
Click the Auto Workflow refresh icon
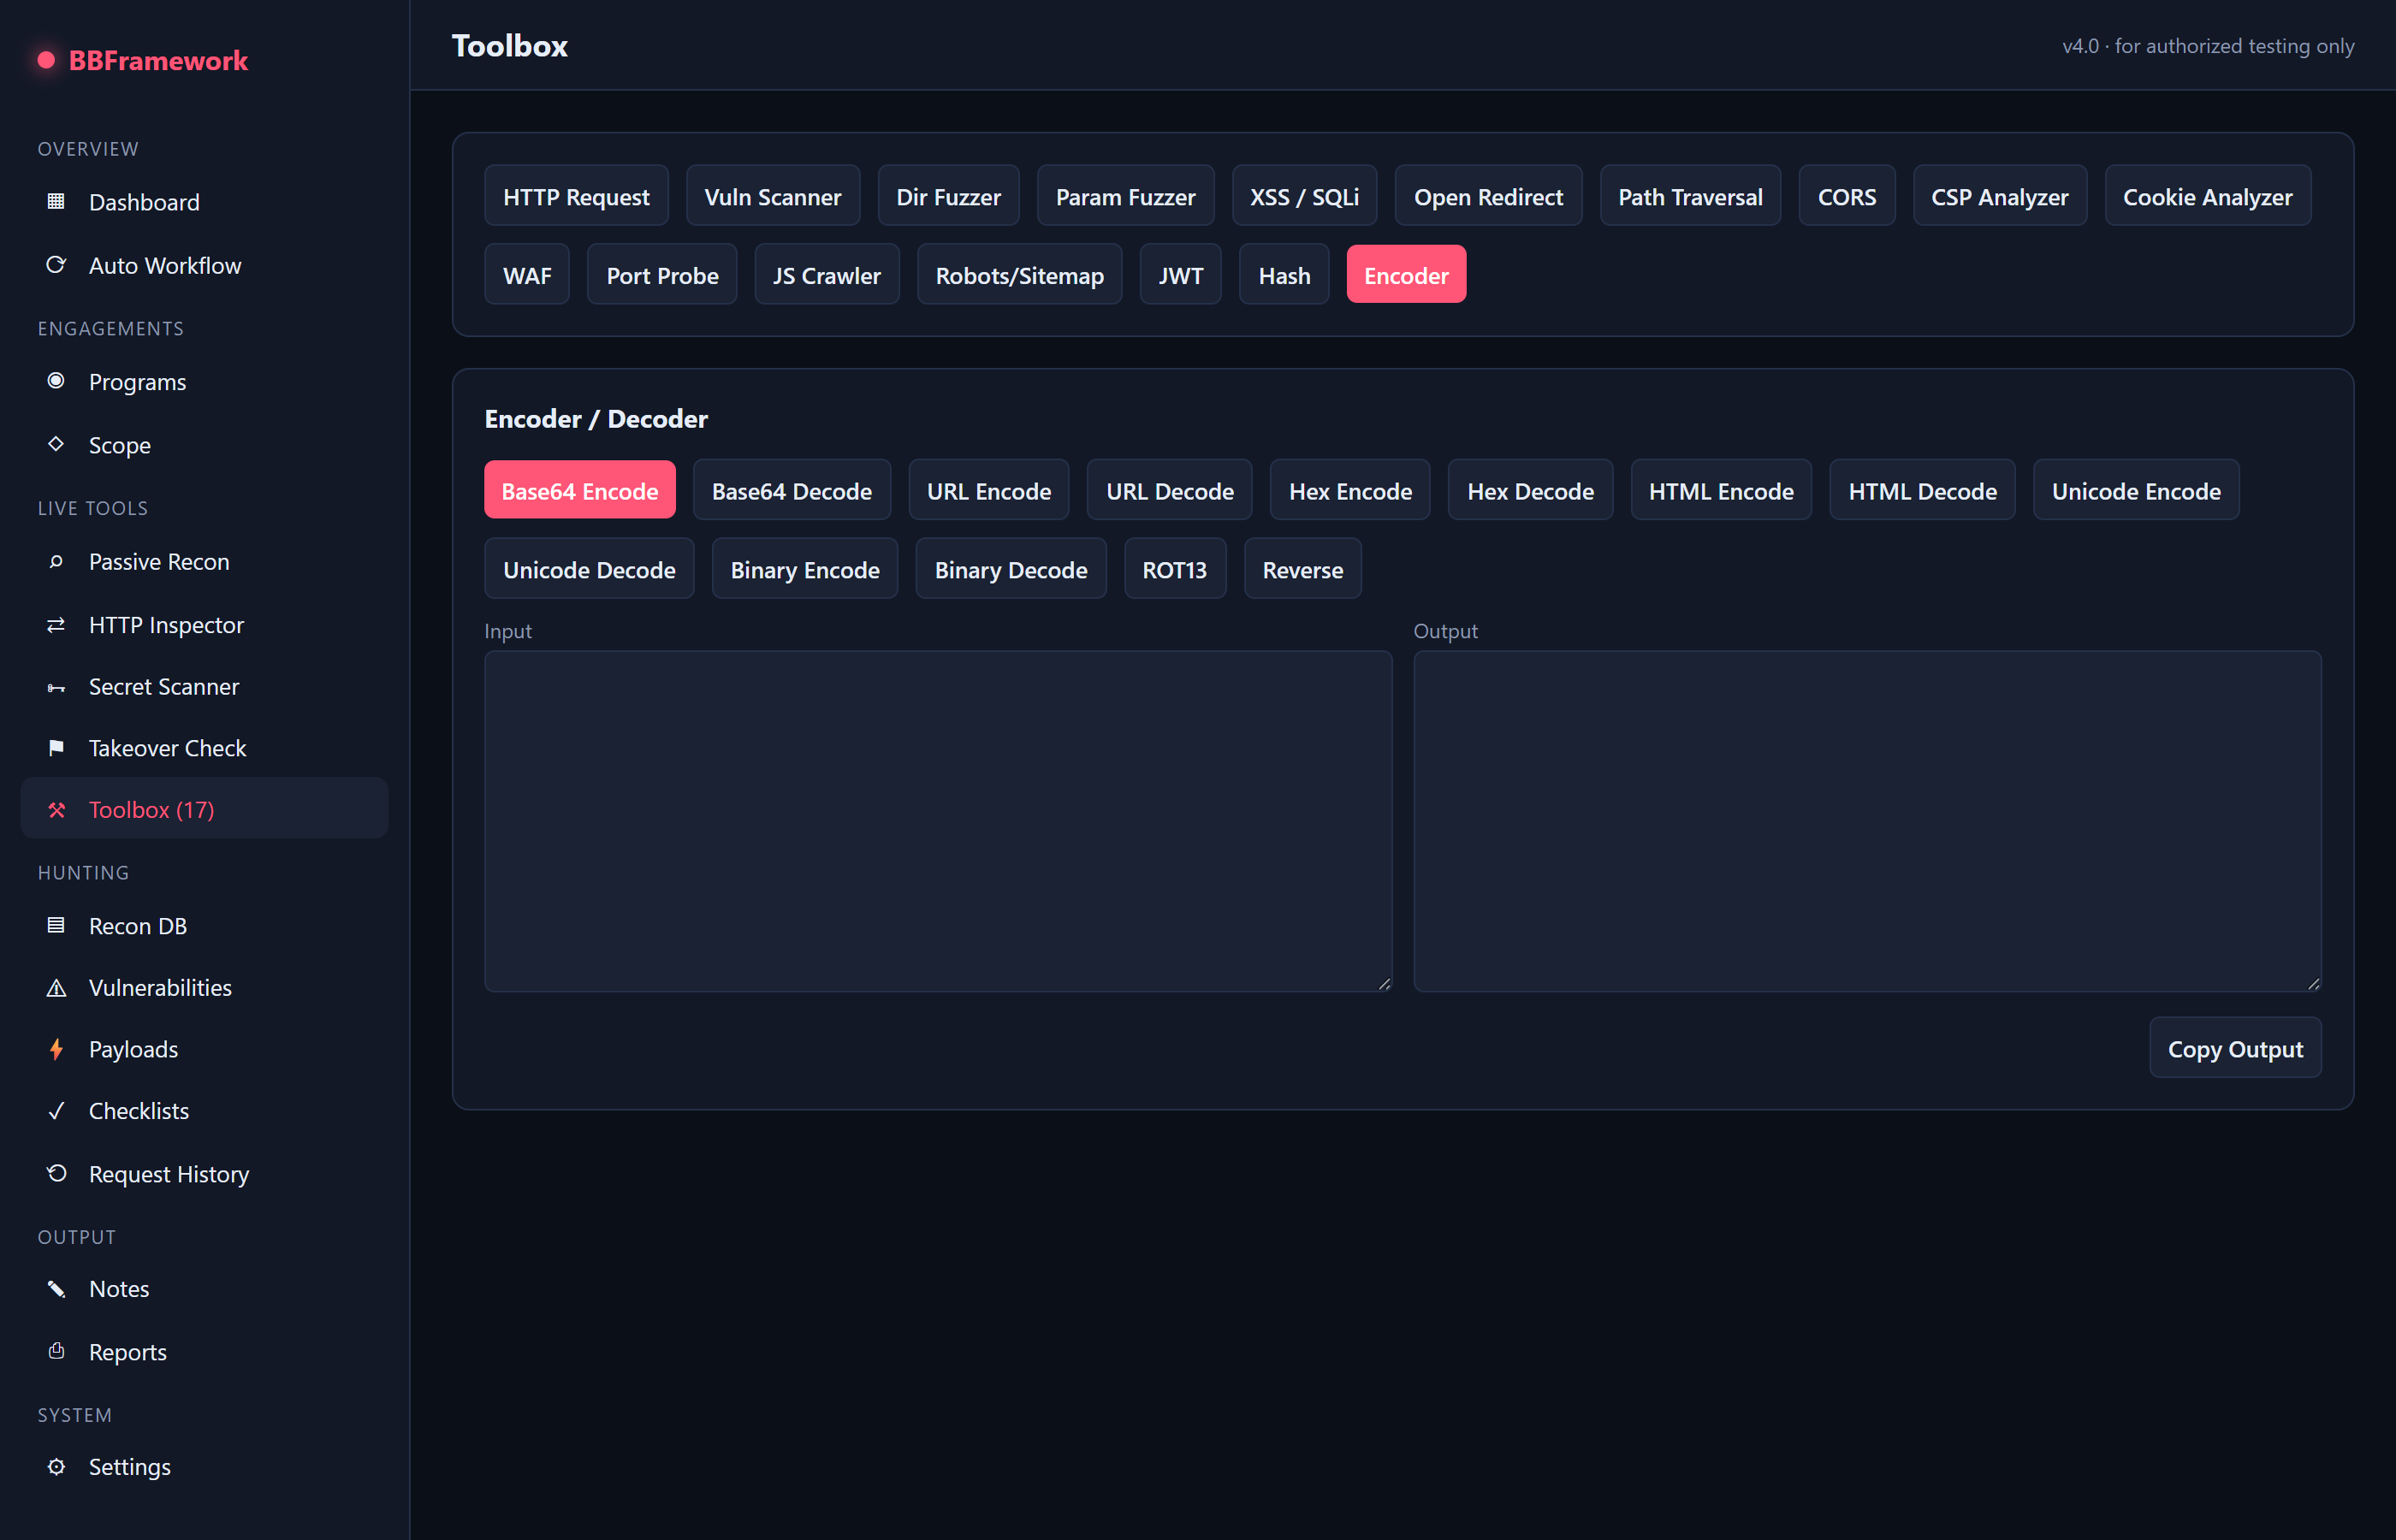[56, 265]
